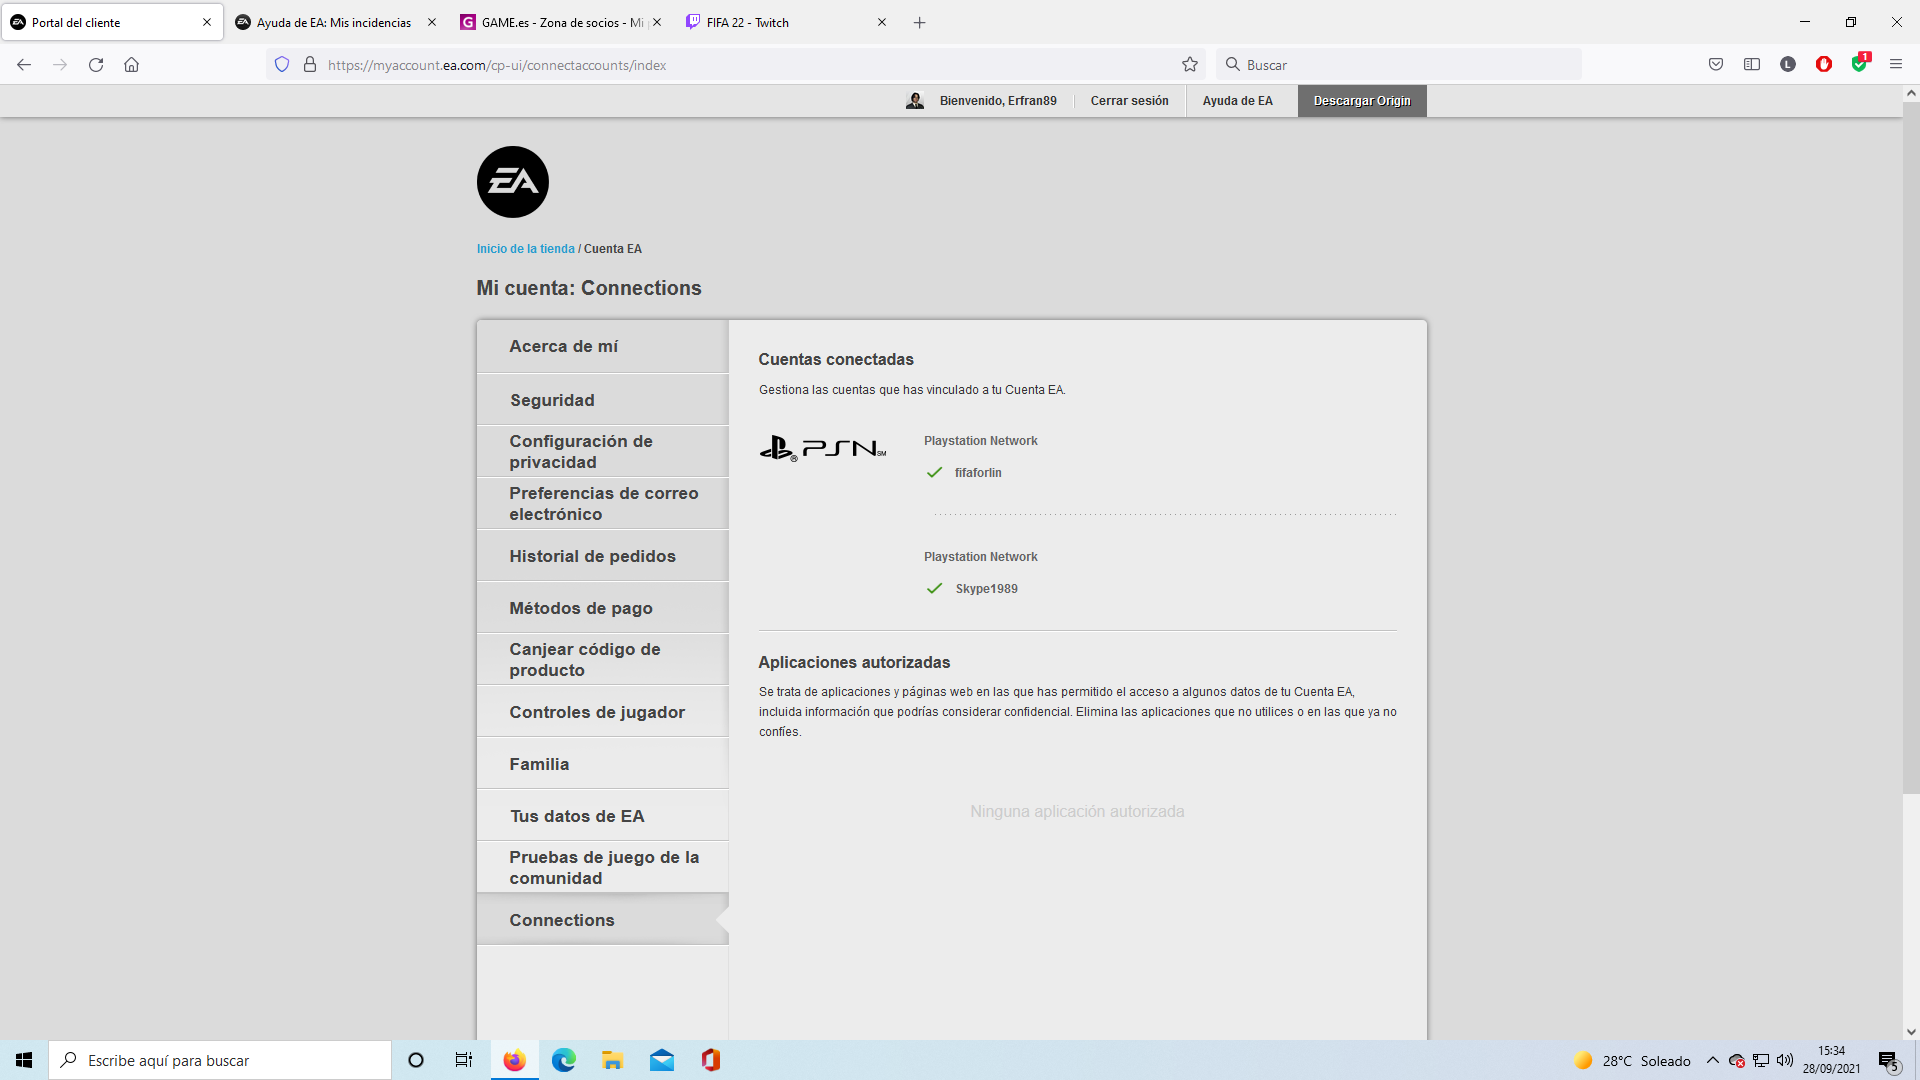Open the Firefox application menu
The image size is (1920, 1080).
pyautogui.click(x=1895, y=65)
